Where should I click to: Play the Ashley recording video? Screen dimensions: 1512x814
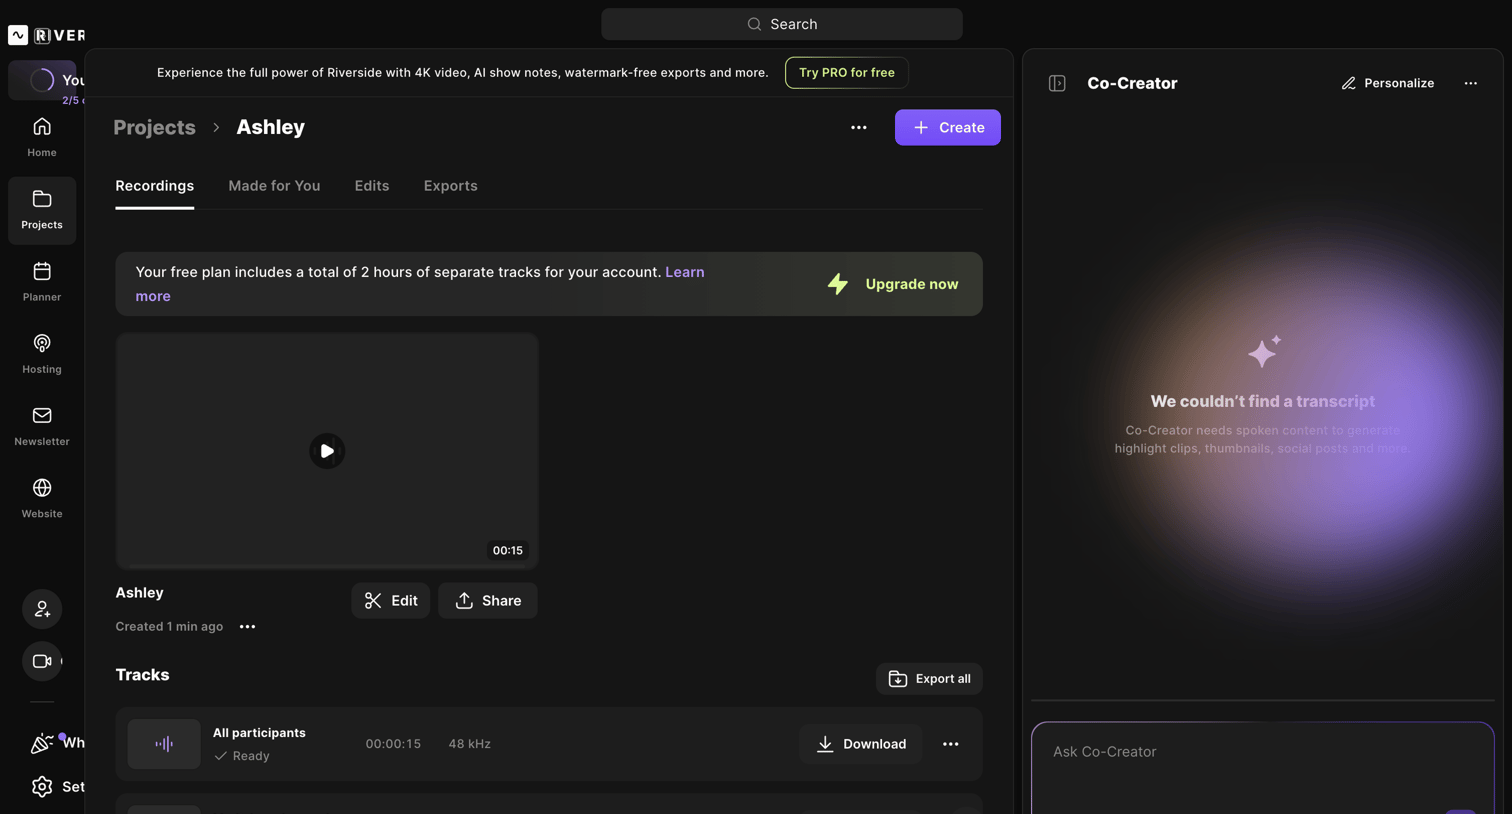(327, 451)
